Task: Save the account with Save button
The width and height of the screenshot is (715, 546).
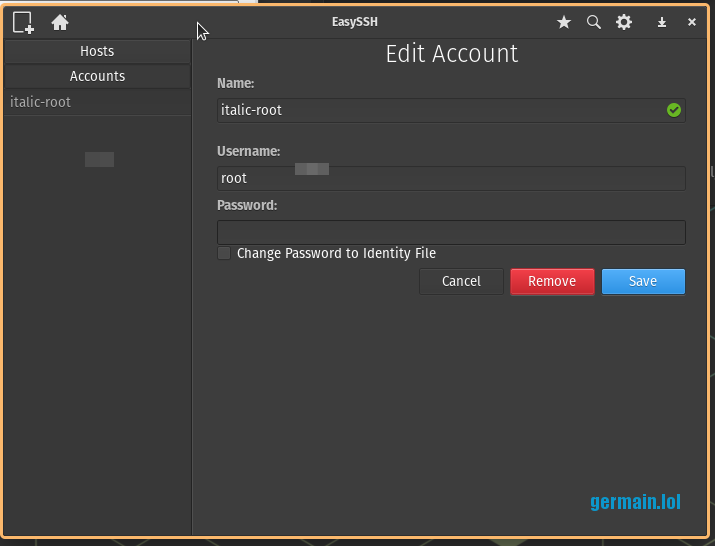Action: (x=643, y=281)
